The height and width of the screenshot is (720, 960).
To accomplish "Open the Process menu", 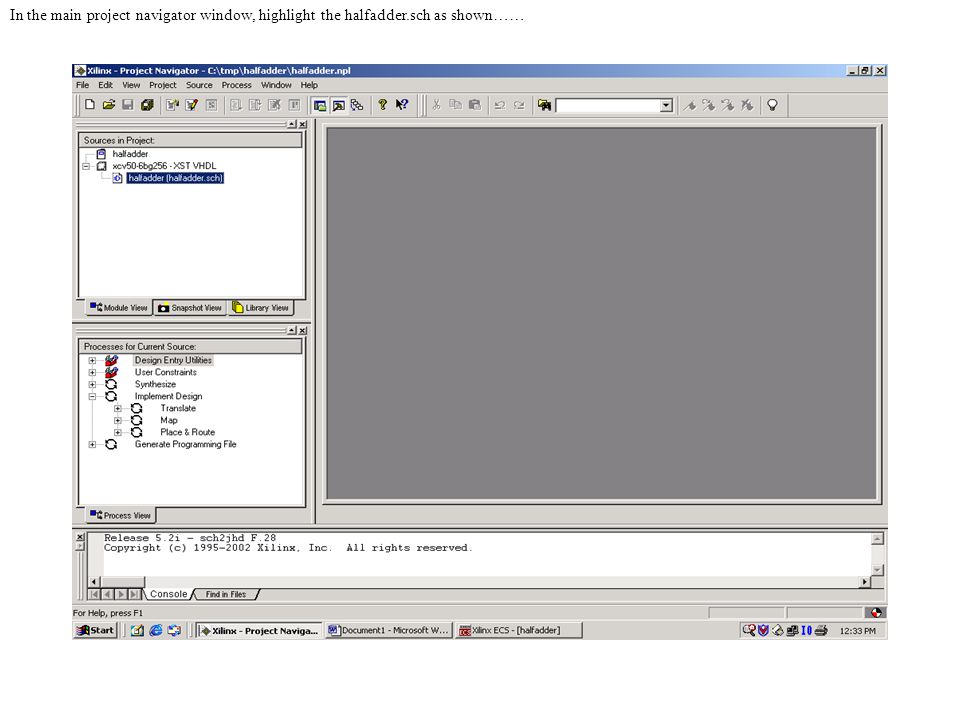I will (x=236, y=85).
